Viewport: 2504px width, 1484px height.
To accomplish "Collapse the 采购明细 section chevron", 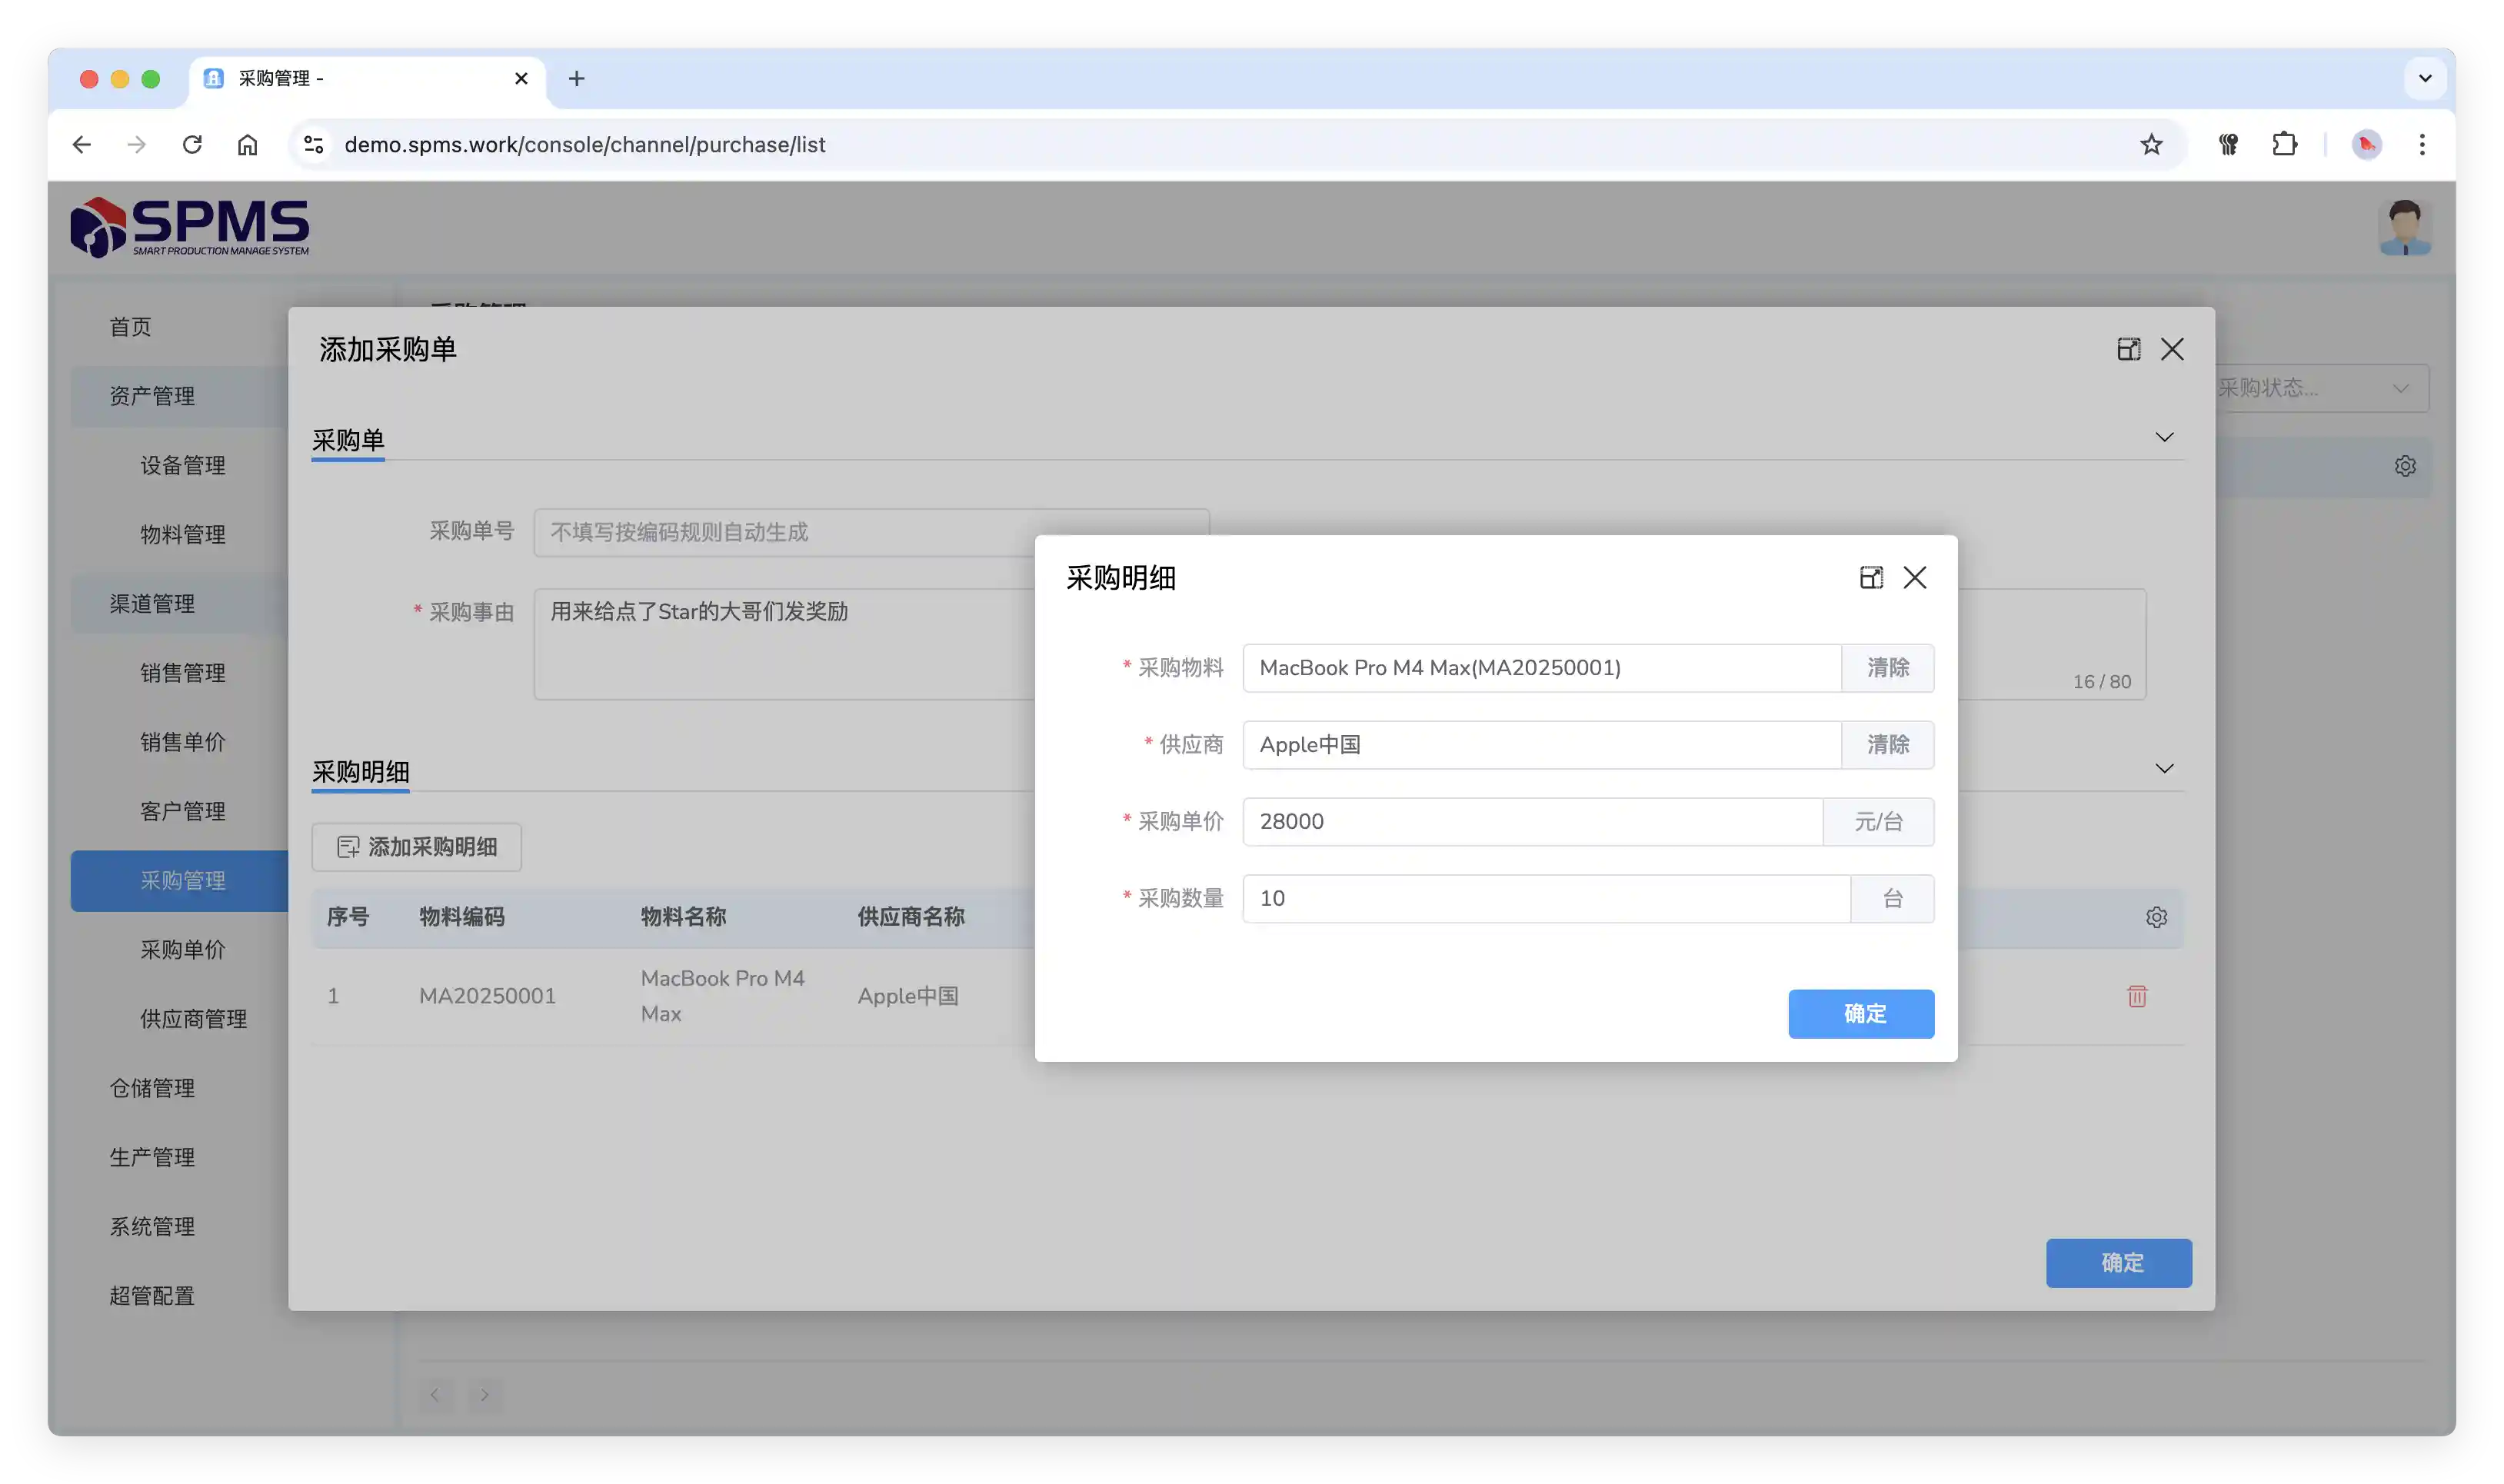I will coord(2164,768).
